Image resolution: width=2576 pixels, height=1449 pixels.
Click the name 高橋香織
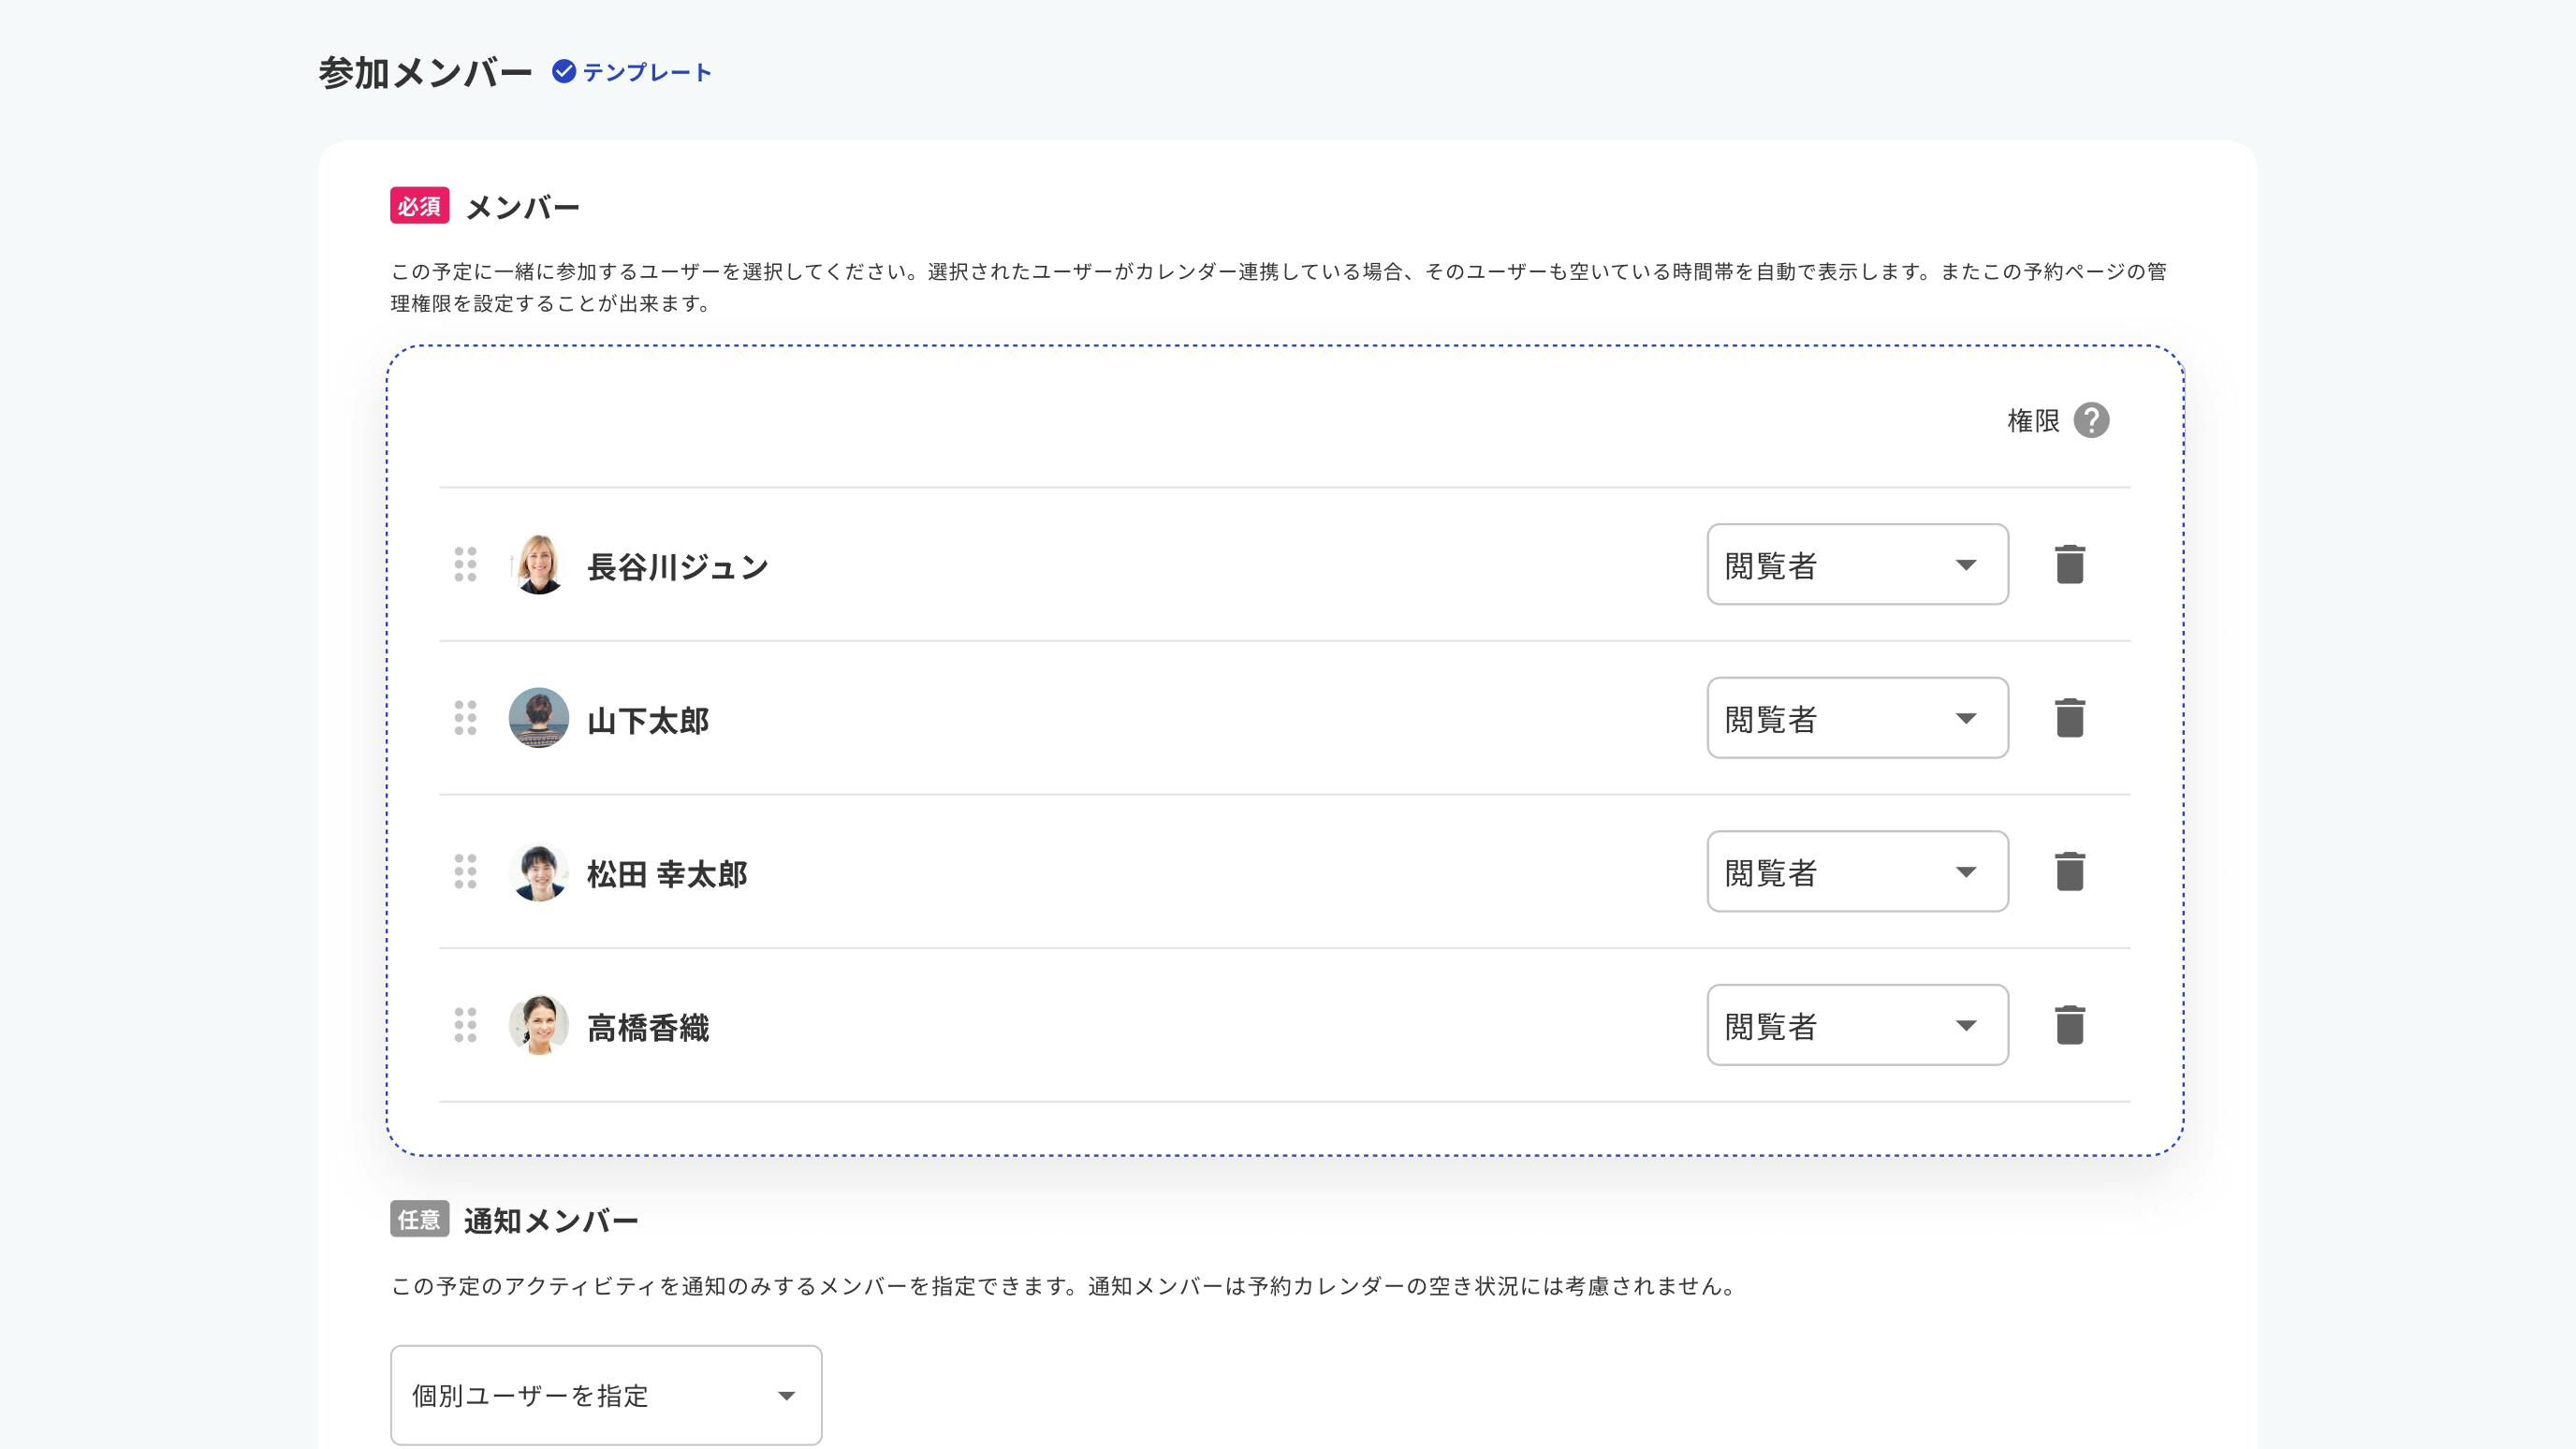coord(648,1027)
